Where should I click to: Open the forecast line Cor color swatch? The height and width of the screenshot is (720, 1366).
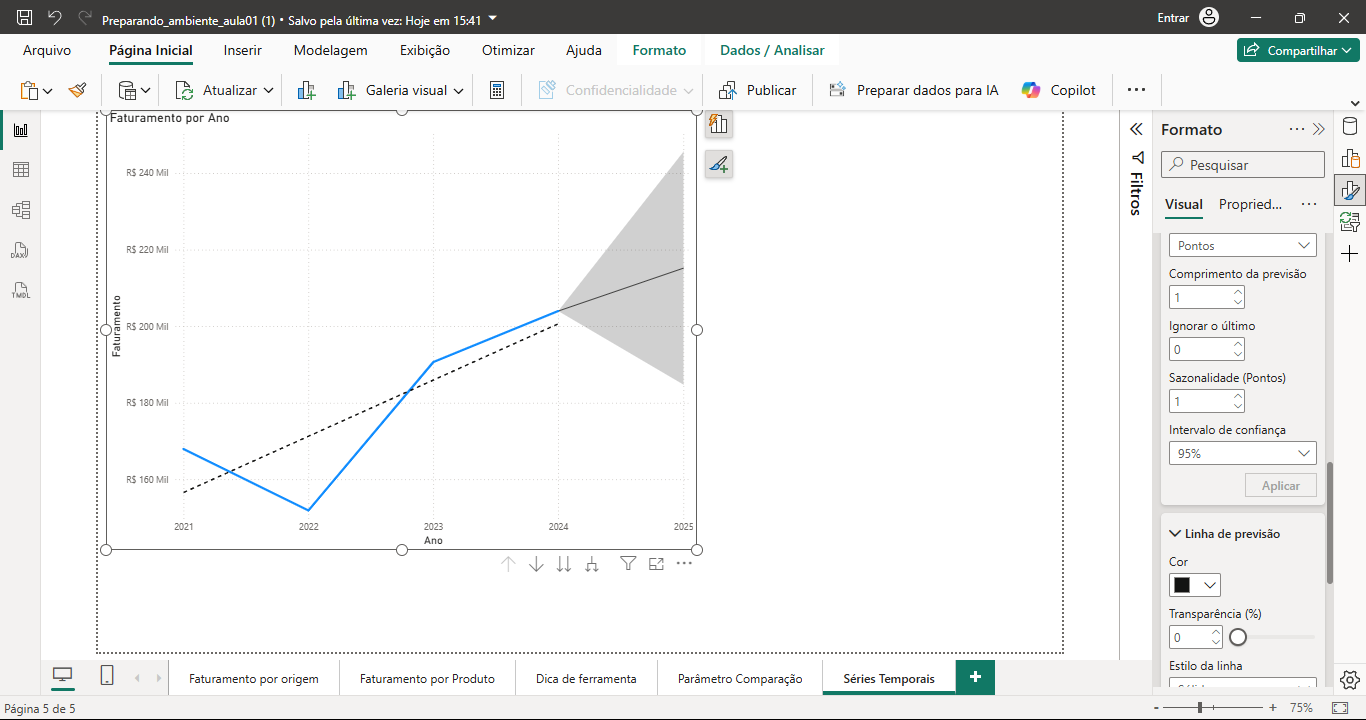(1195, 585)
